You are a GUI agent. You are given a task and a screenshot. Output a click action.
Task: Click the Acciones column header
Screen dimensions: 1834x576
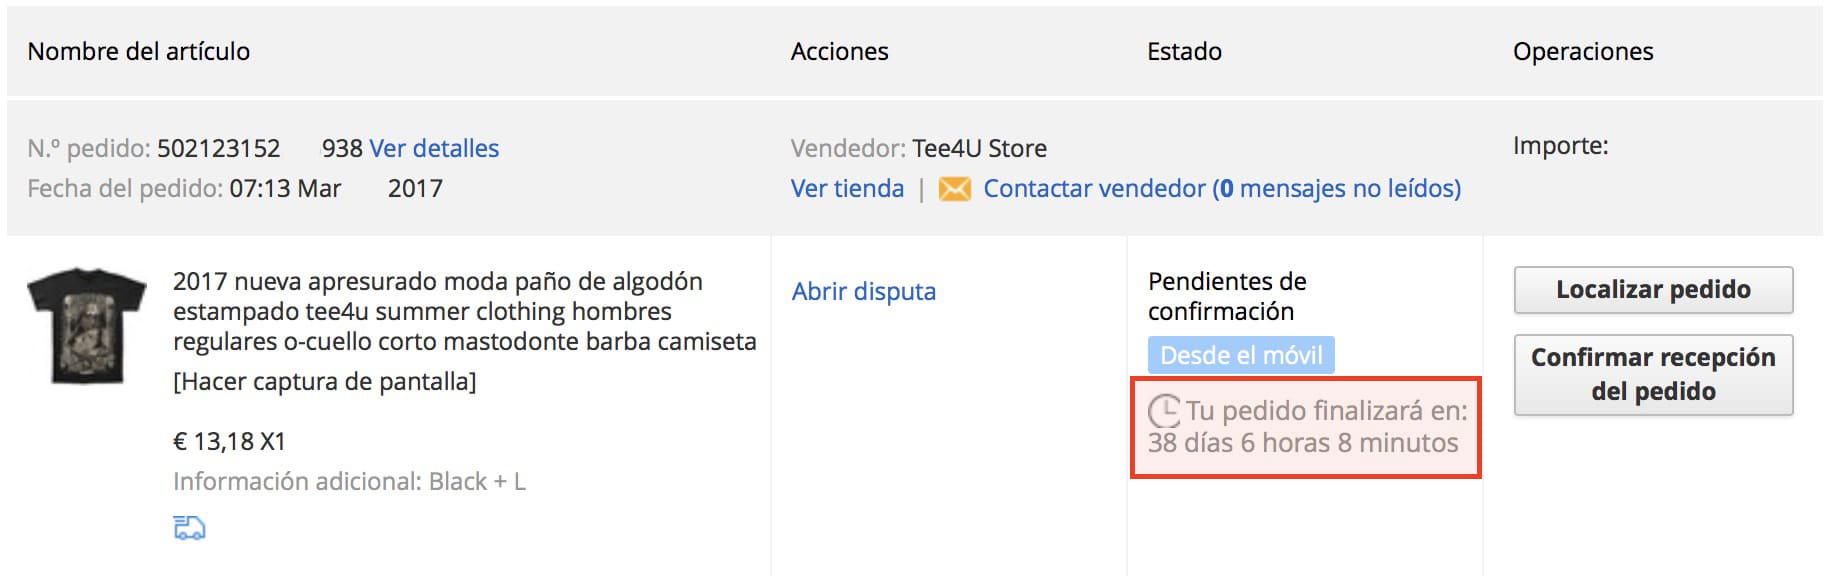pyautogui.click(x=839, y=52)
